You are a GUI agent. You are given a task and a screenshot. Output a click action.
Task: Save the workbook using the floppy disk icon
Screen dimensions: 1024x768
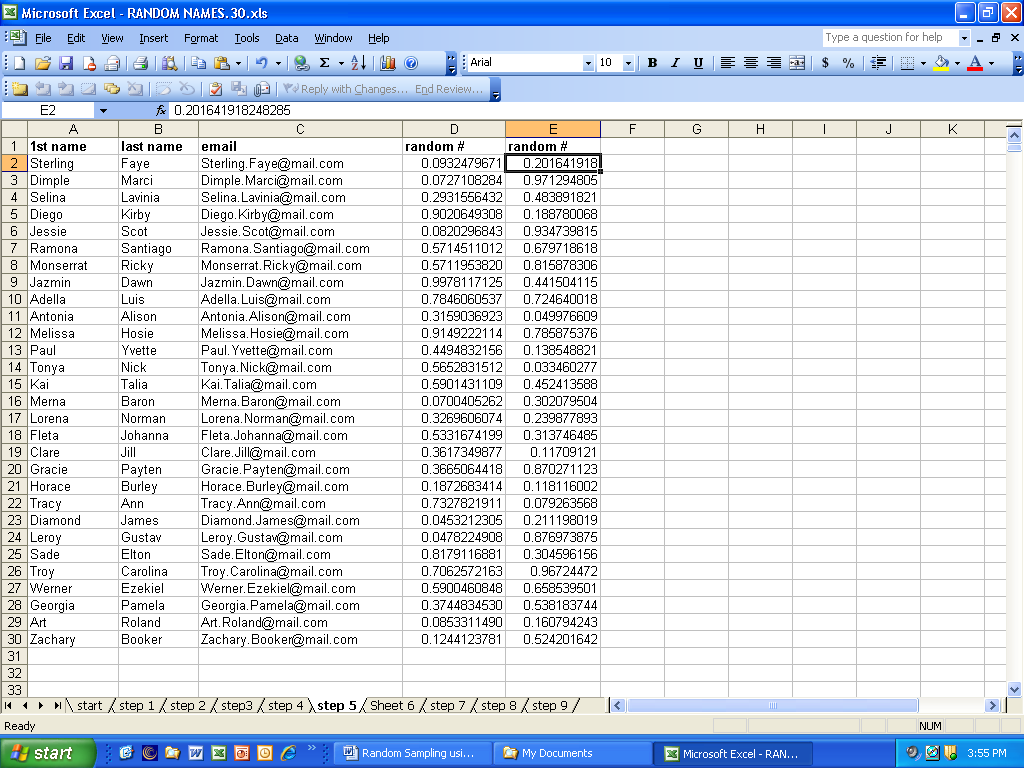point(66,63)
